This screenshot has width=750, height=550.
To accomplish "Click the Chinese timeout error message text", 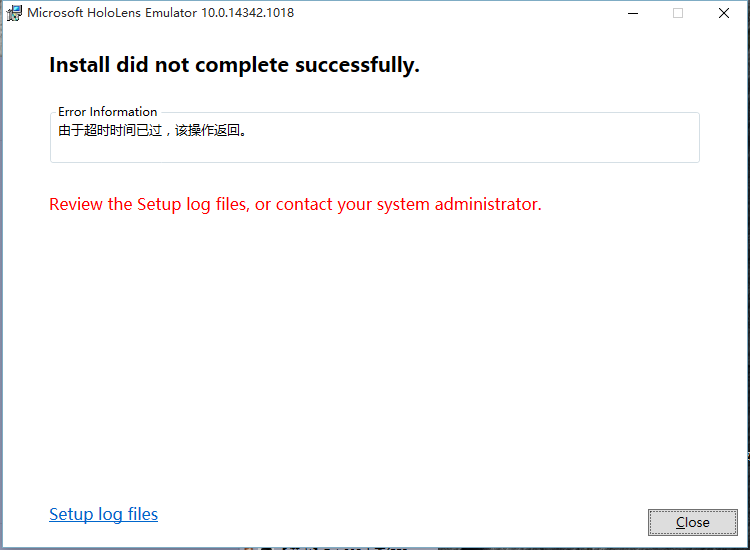I will 153,130.
